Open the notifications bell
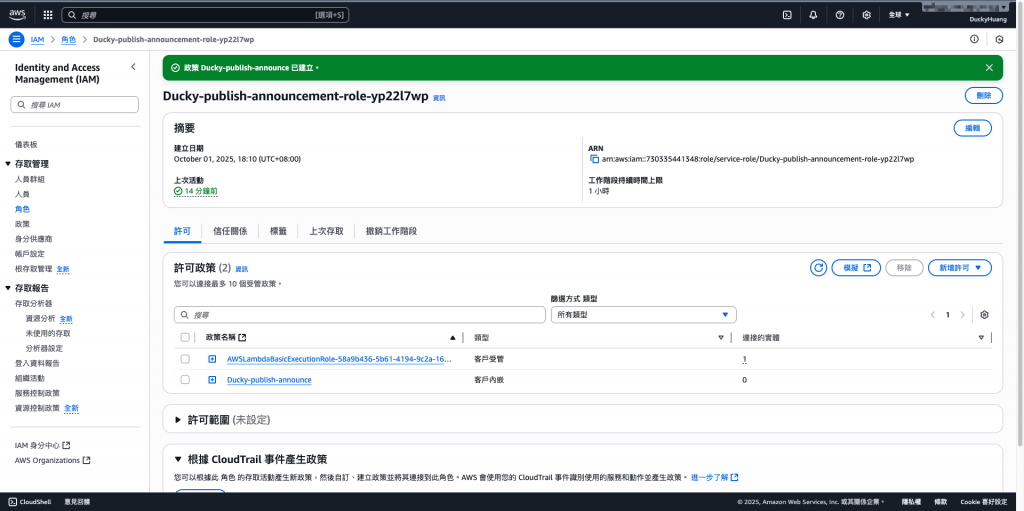1024x511 pixels. point(813,14)
